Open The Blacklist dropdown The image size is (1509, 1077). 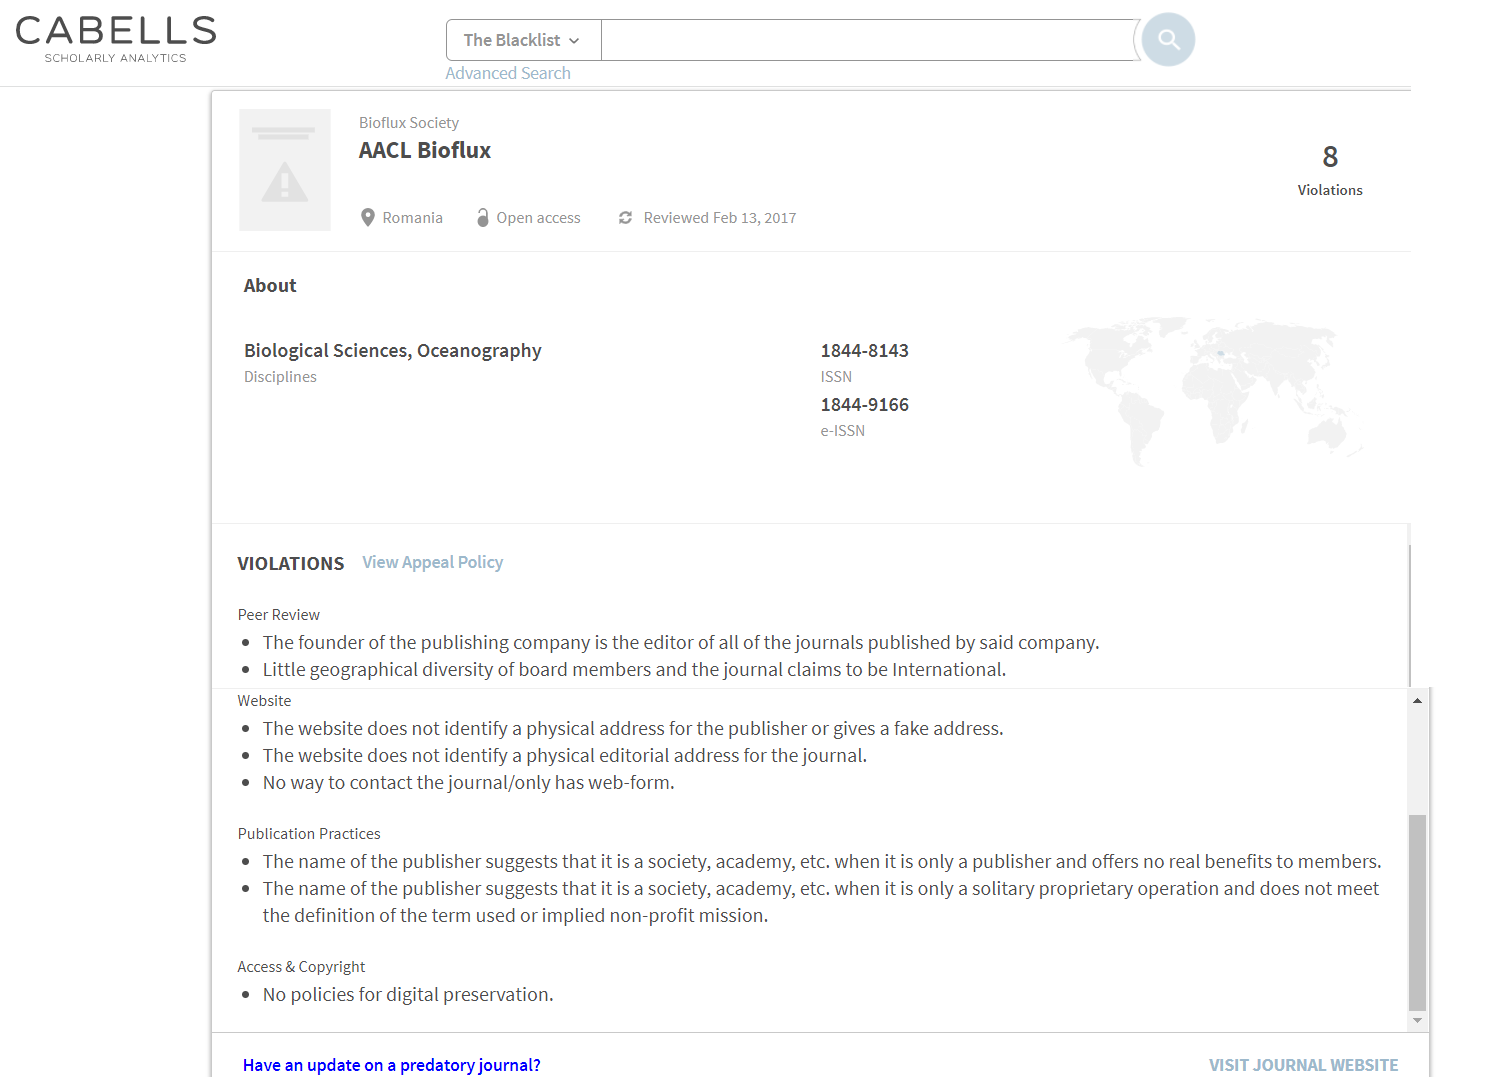[x=523, y=40]
